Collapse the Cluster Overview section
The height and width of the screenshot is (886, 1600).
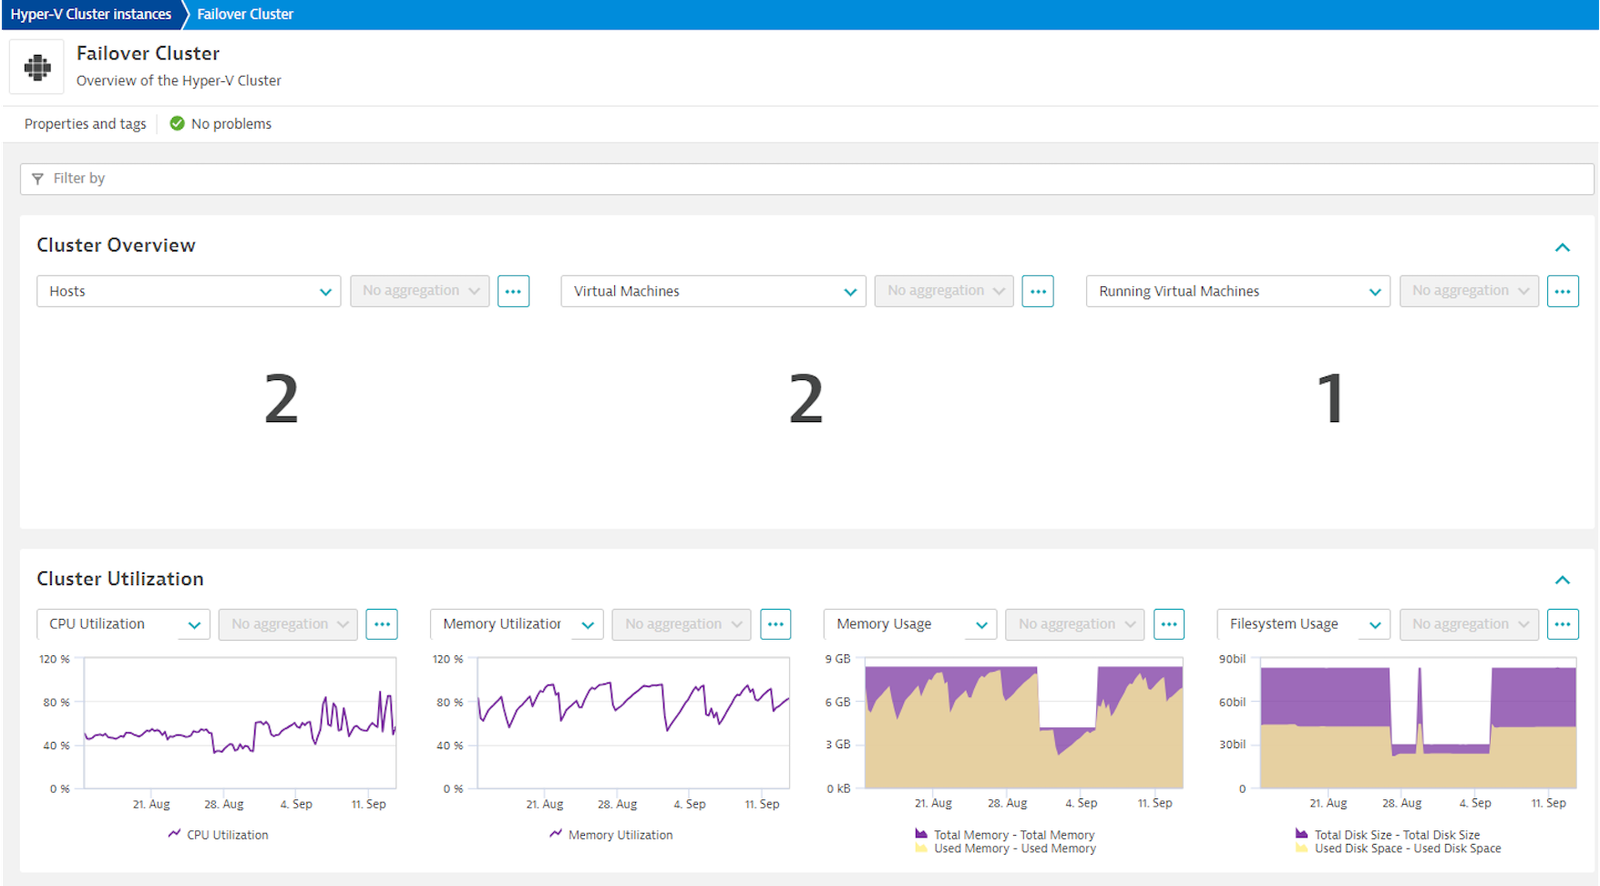(1563, 247)
